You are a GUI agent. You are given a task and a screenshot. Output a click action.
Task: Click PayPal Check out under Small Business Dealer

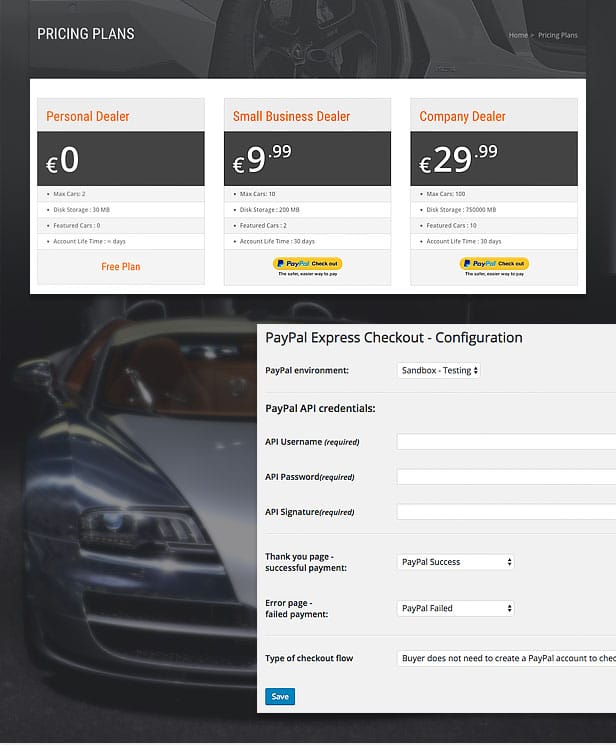coord(307,264)
